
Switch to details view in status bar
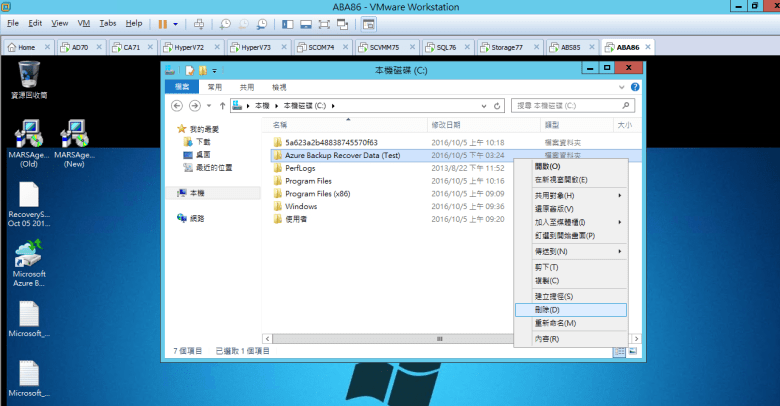(619, 351)
